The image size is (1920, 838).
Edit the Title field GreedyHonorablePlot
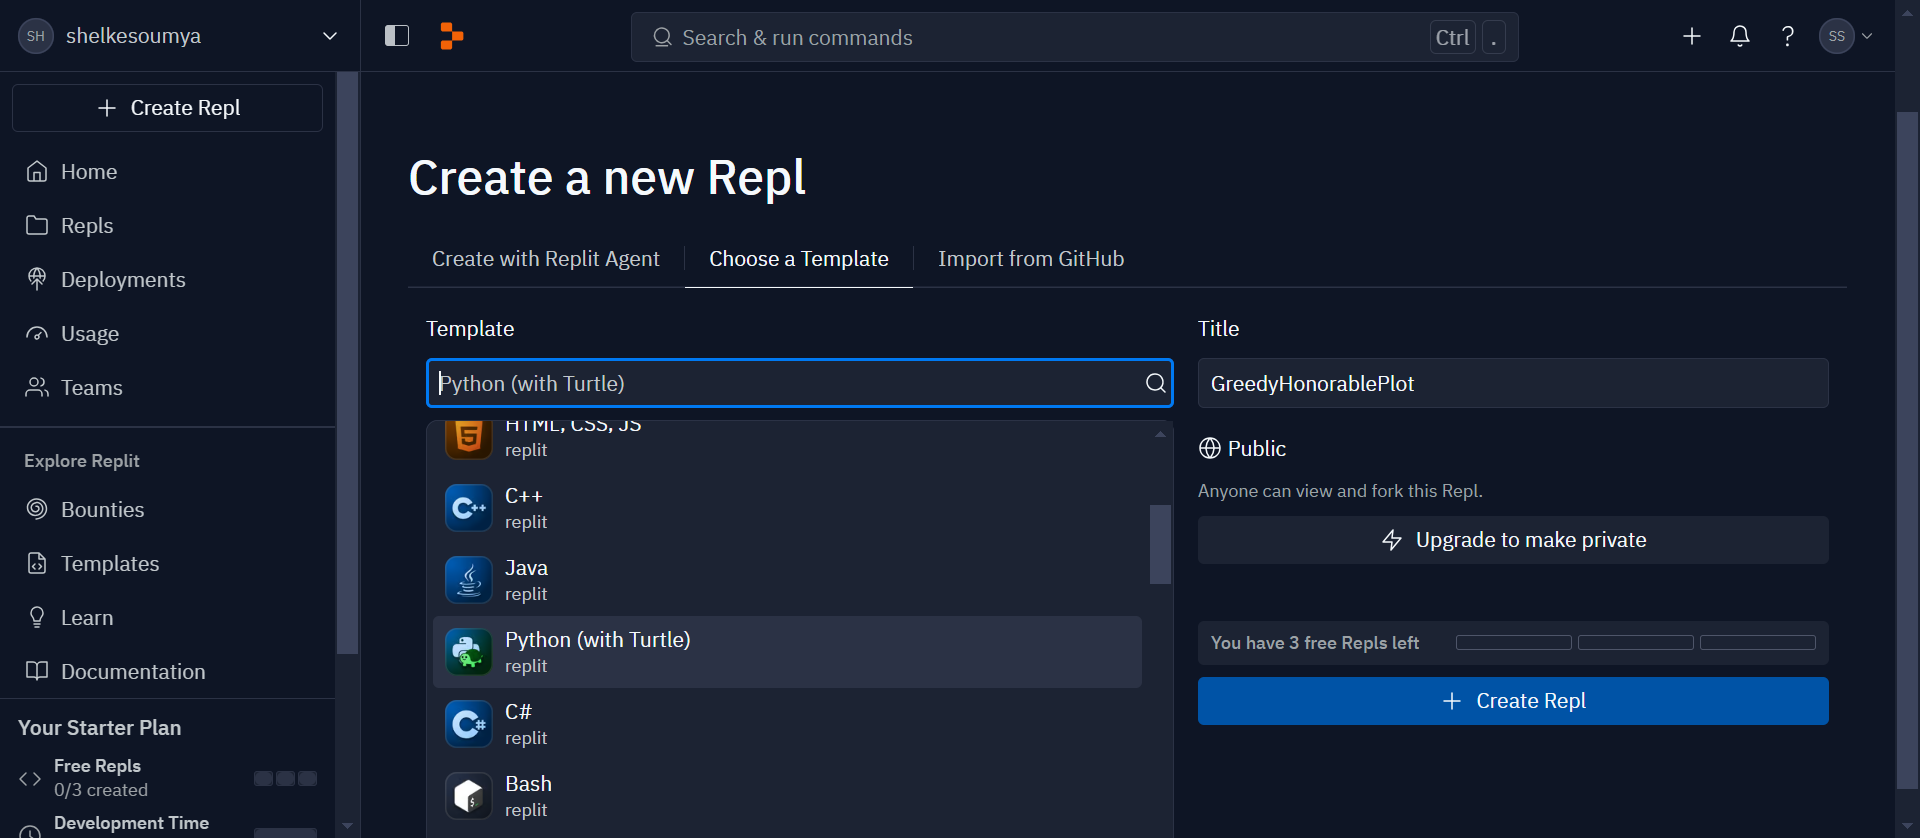pyautogui.click(x=1513, y=383)
